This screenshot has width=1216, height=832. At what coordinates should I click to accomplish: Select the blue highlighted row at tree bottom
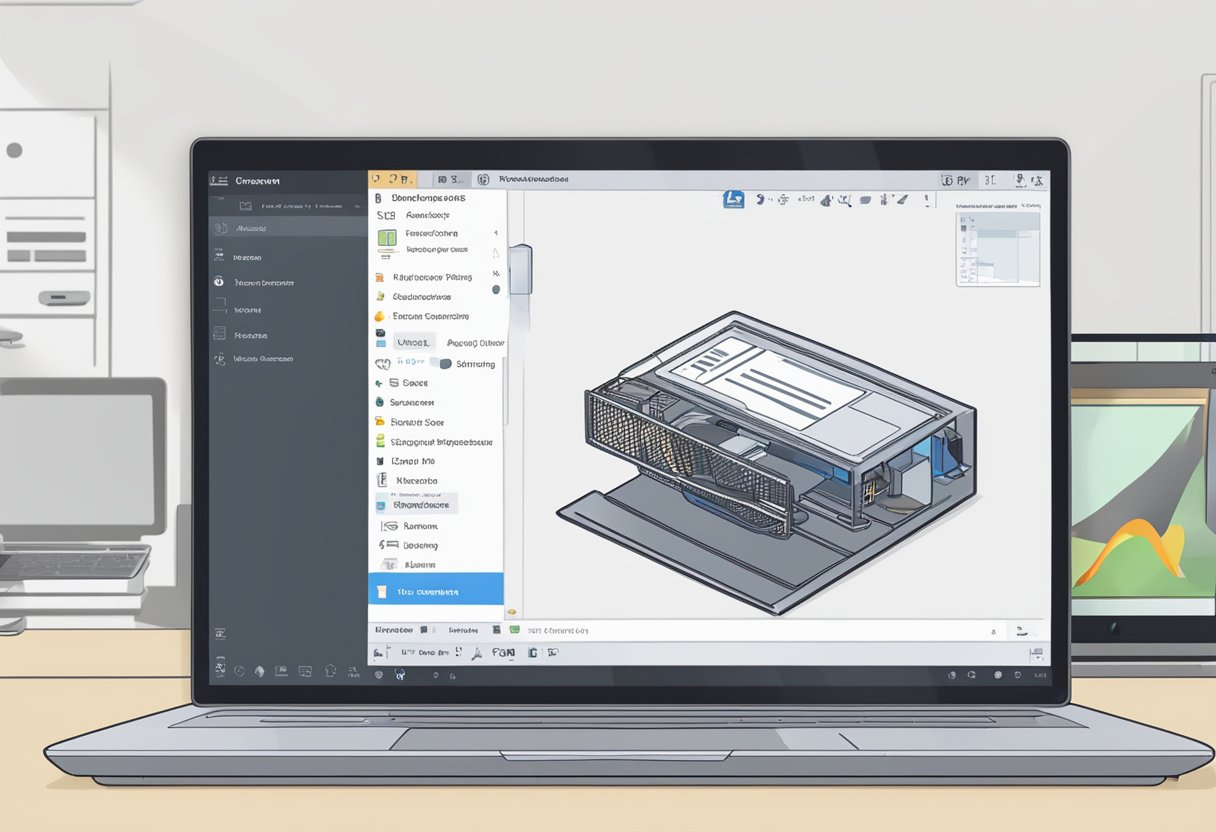[436, 591]
